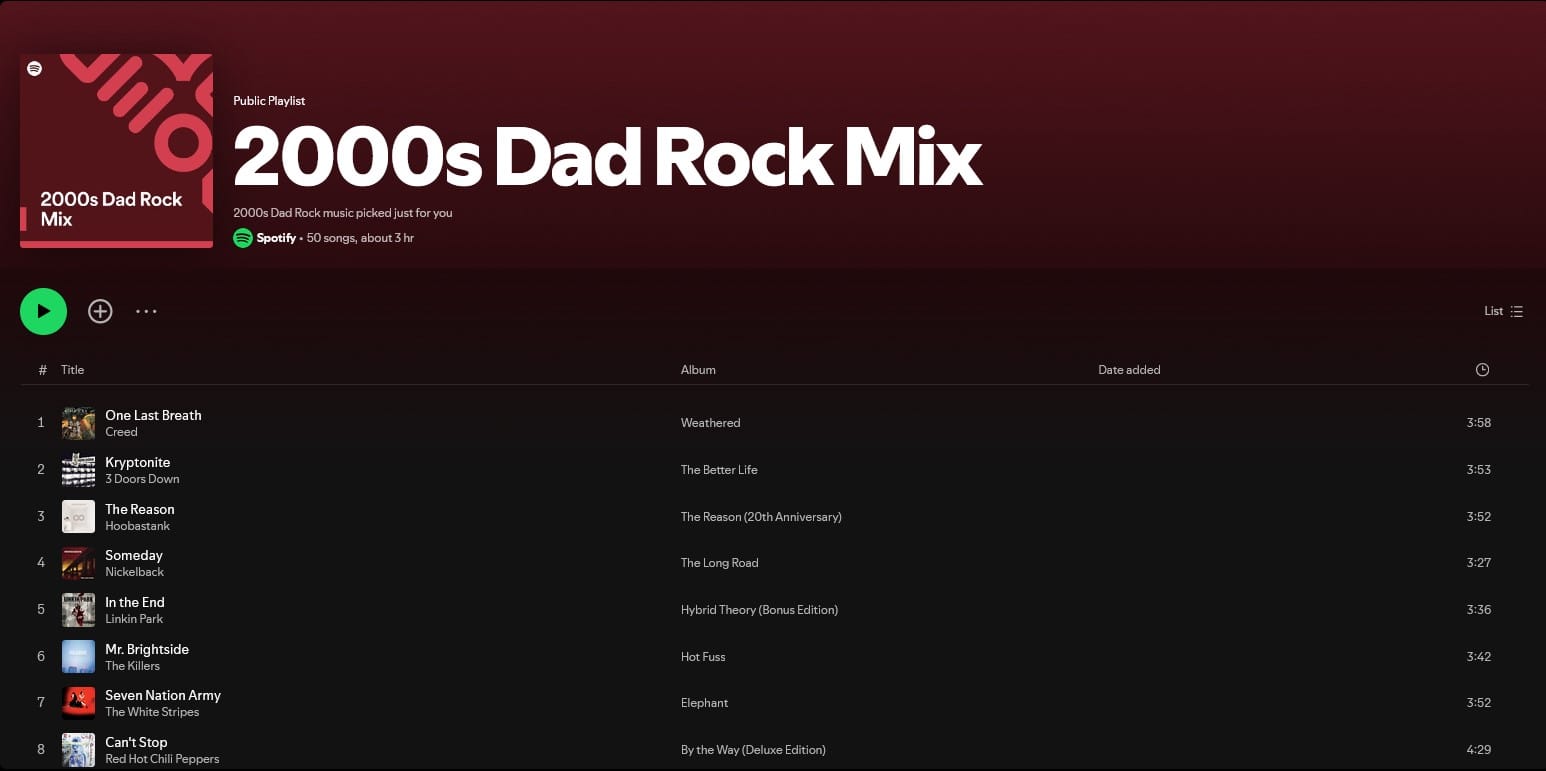This screenshot has height=771, width=1546.
Task: Click the duration clock column header
Action: point(1482,370)
